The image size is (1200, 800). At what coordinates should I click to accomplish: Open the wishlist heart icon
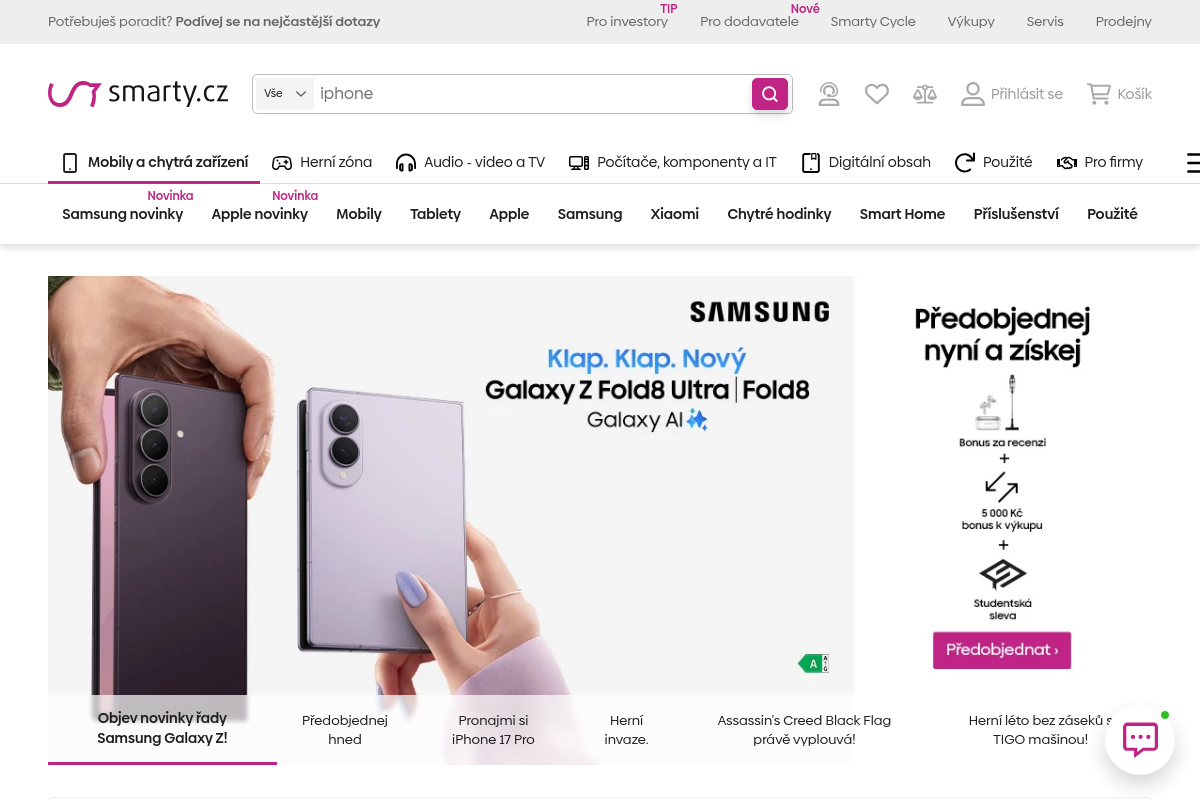pos(877,94)
